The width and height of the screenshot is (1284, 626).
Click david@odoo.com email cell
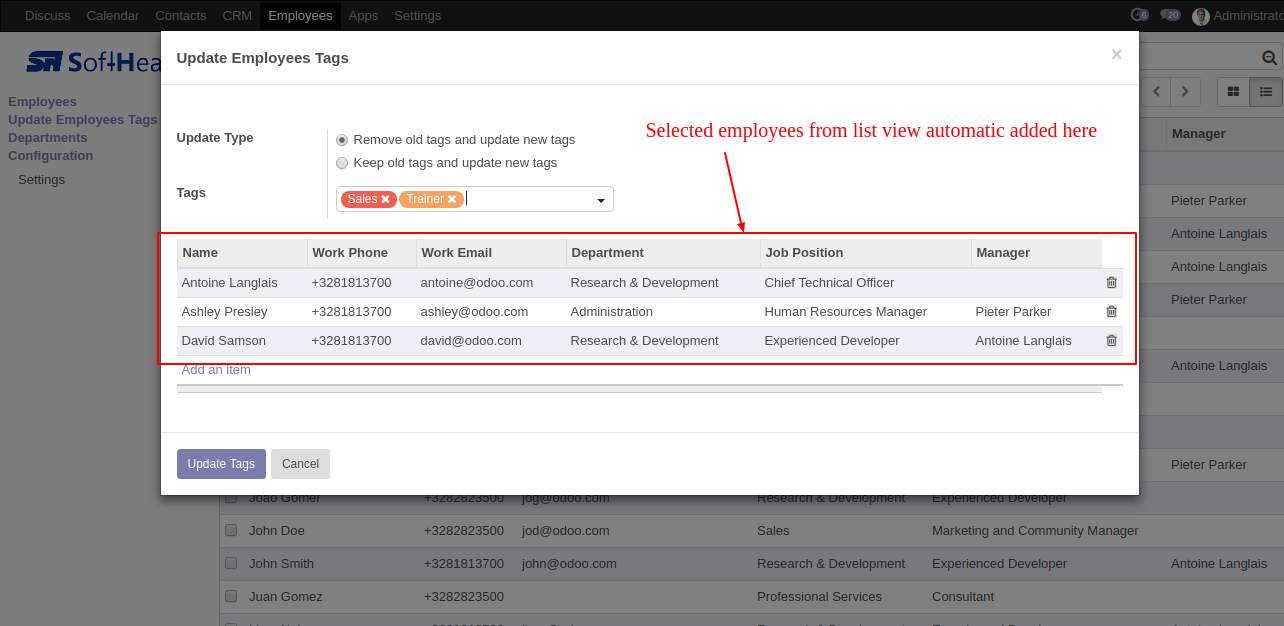[491, 341]
